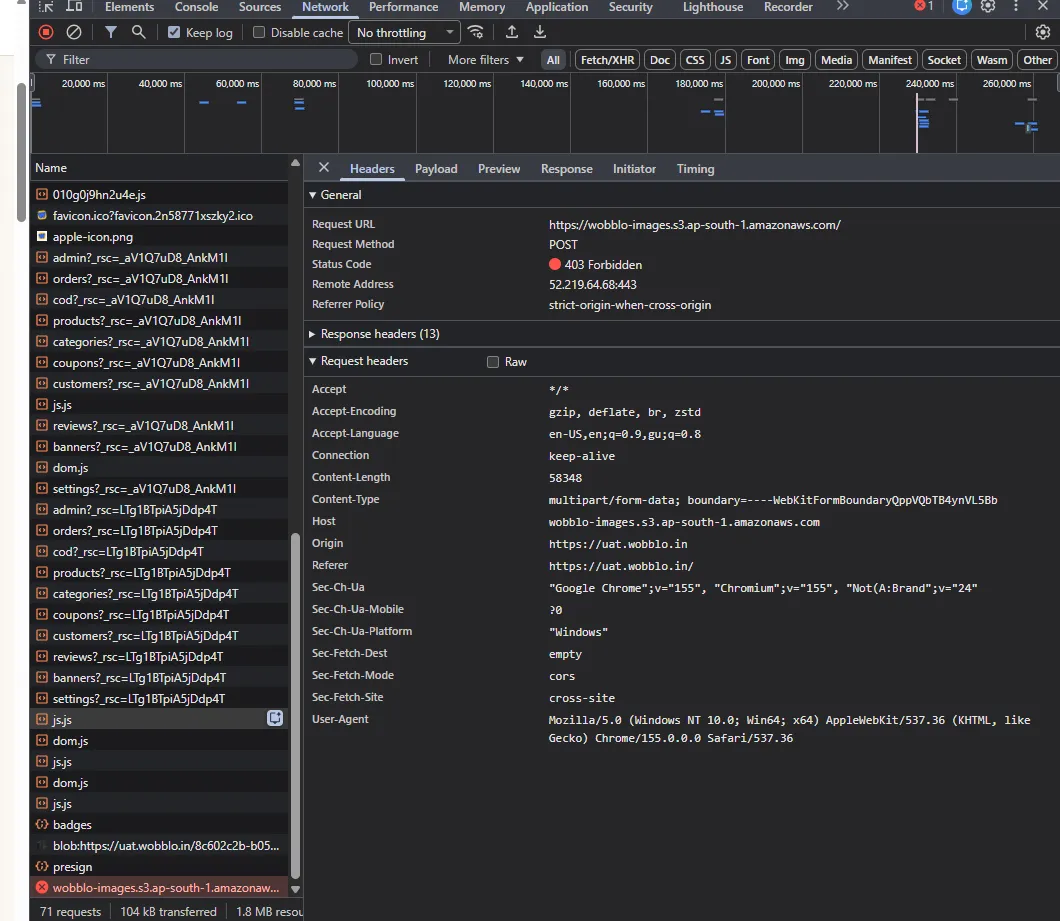Viewport: 1060px width, 921px height.
Task: Select the badges request row
Action: point(160,824)
